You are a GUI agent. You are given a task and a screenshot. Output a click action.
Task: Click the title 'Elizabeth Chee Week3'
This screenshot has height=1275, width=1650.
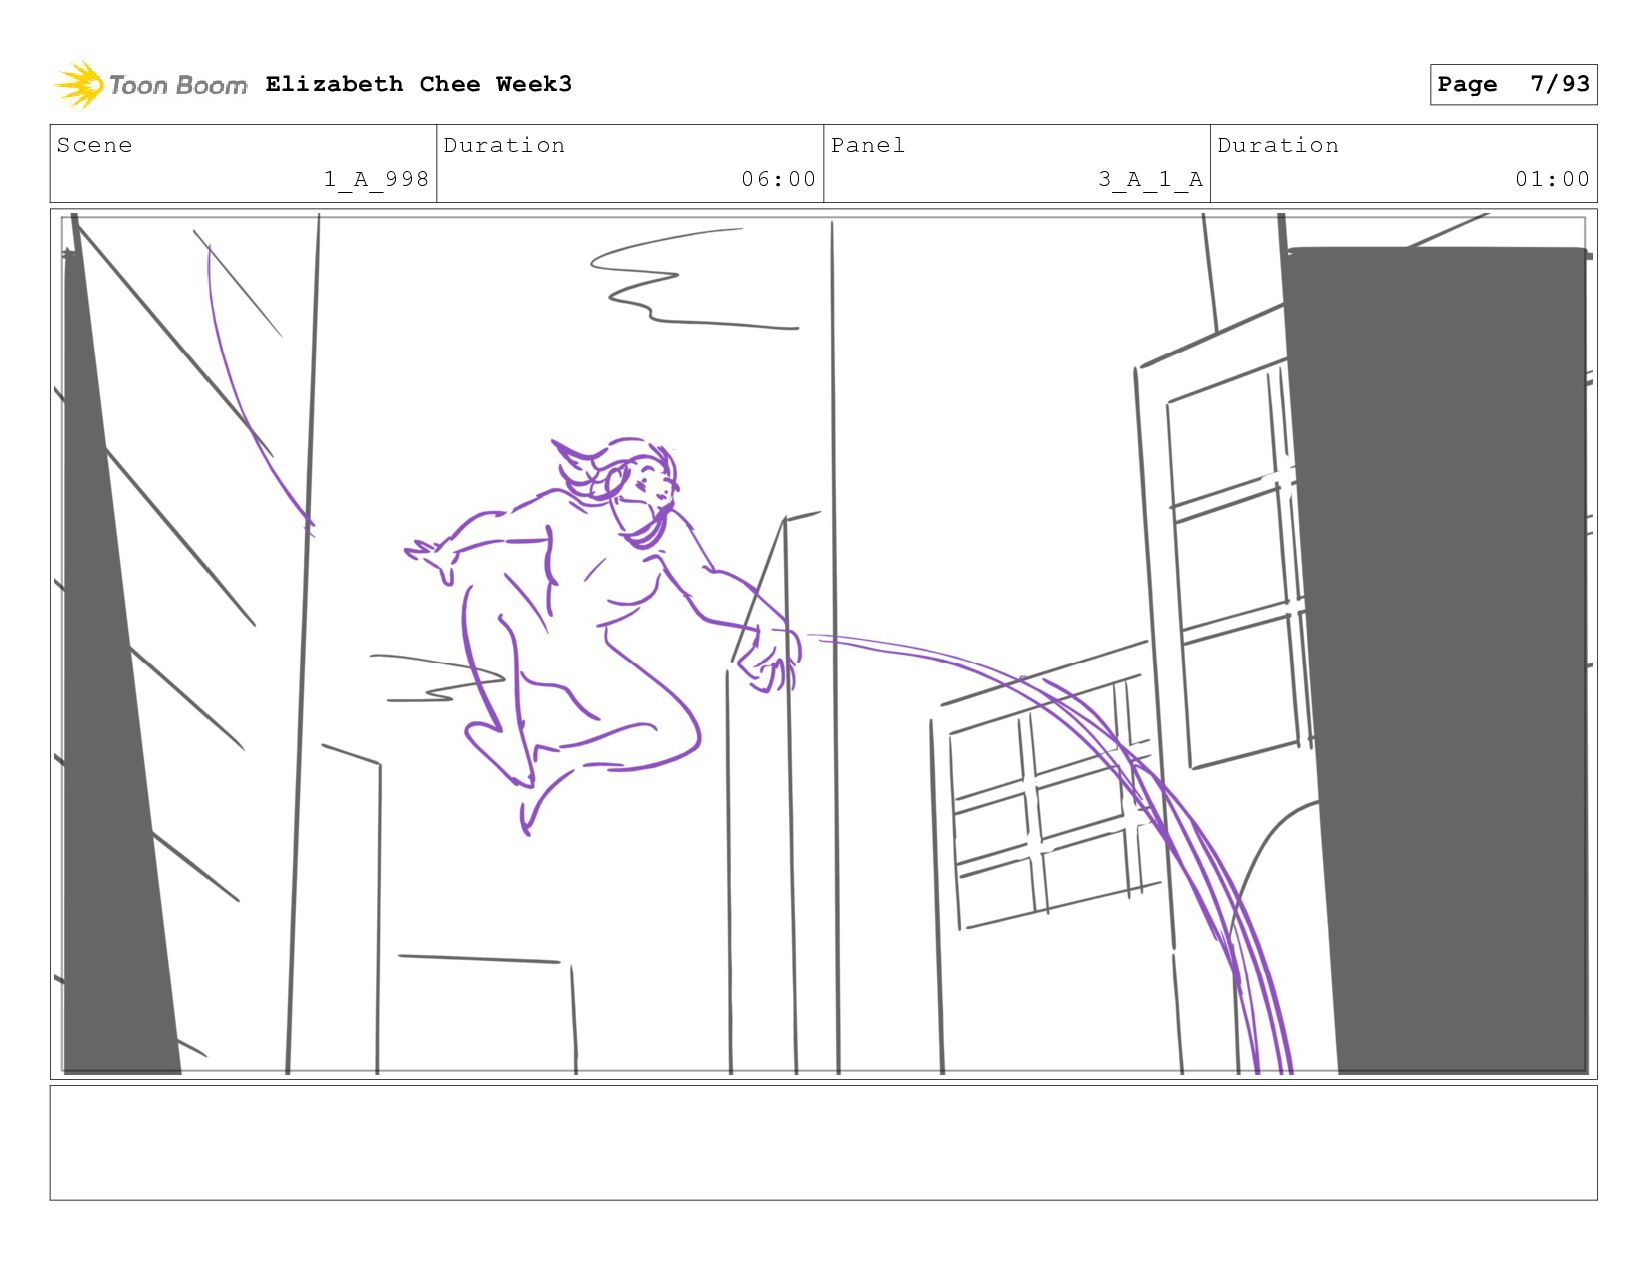point(419,84)
